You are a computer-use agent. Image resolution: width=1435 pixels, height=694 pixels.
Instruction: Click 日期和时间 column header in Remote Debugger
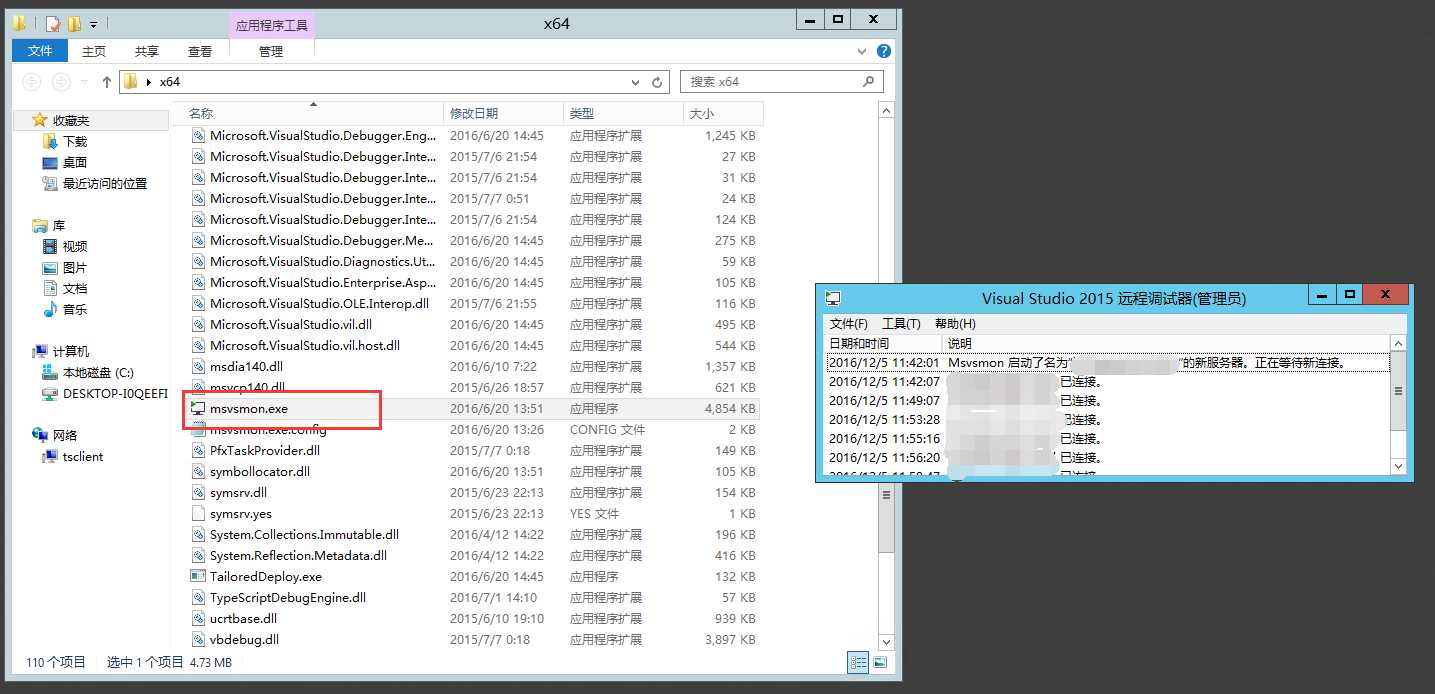(x=884, y=343)
